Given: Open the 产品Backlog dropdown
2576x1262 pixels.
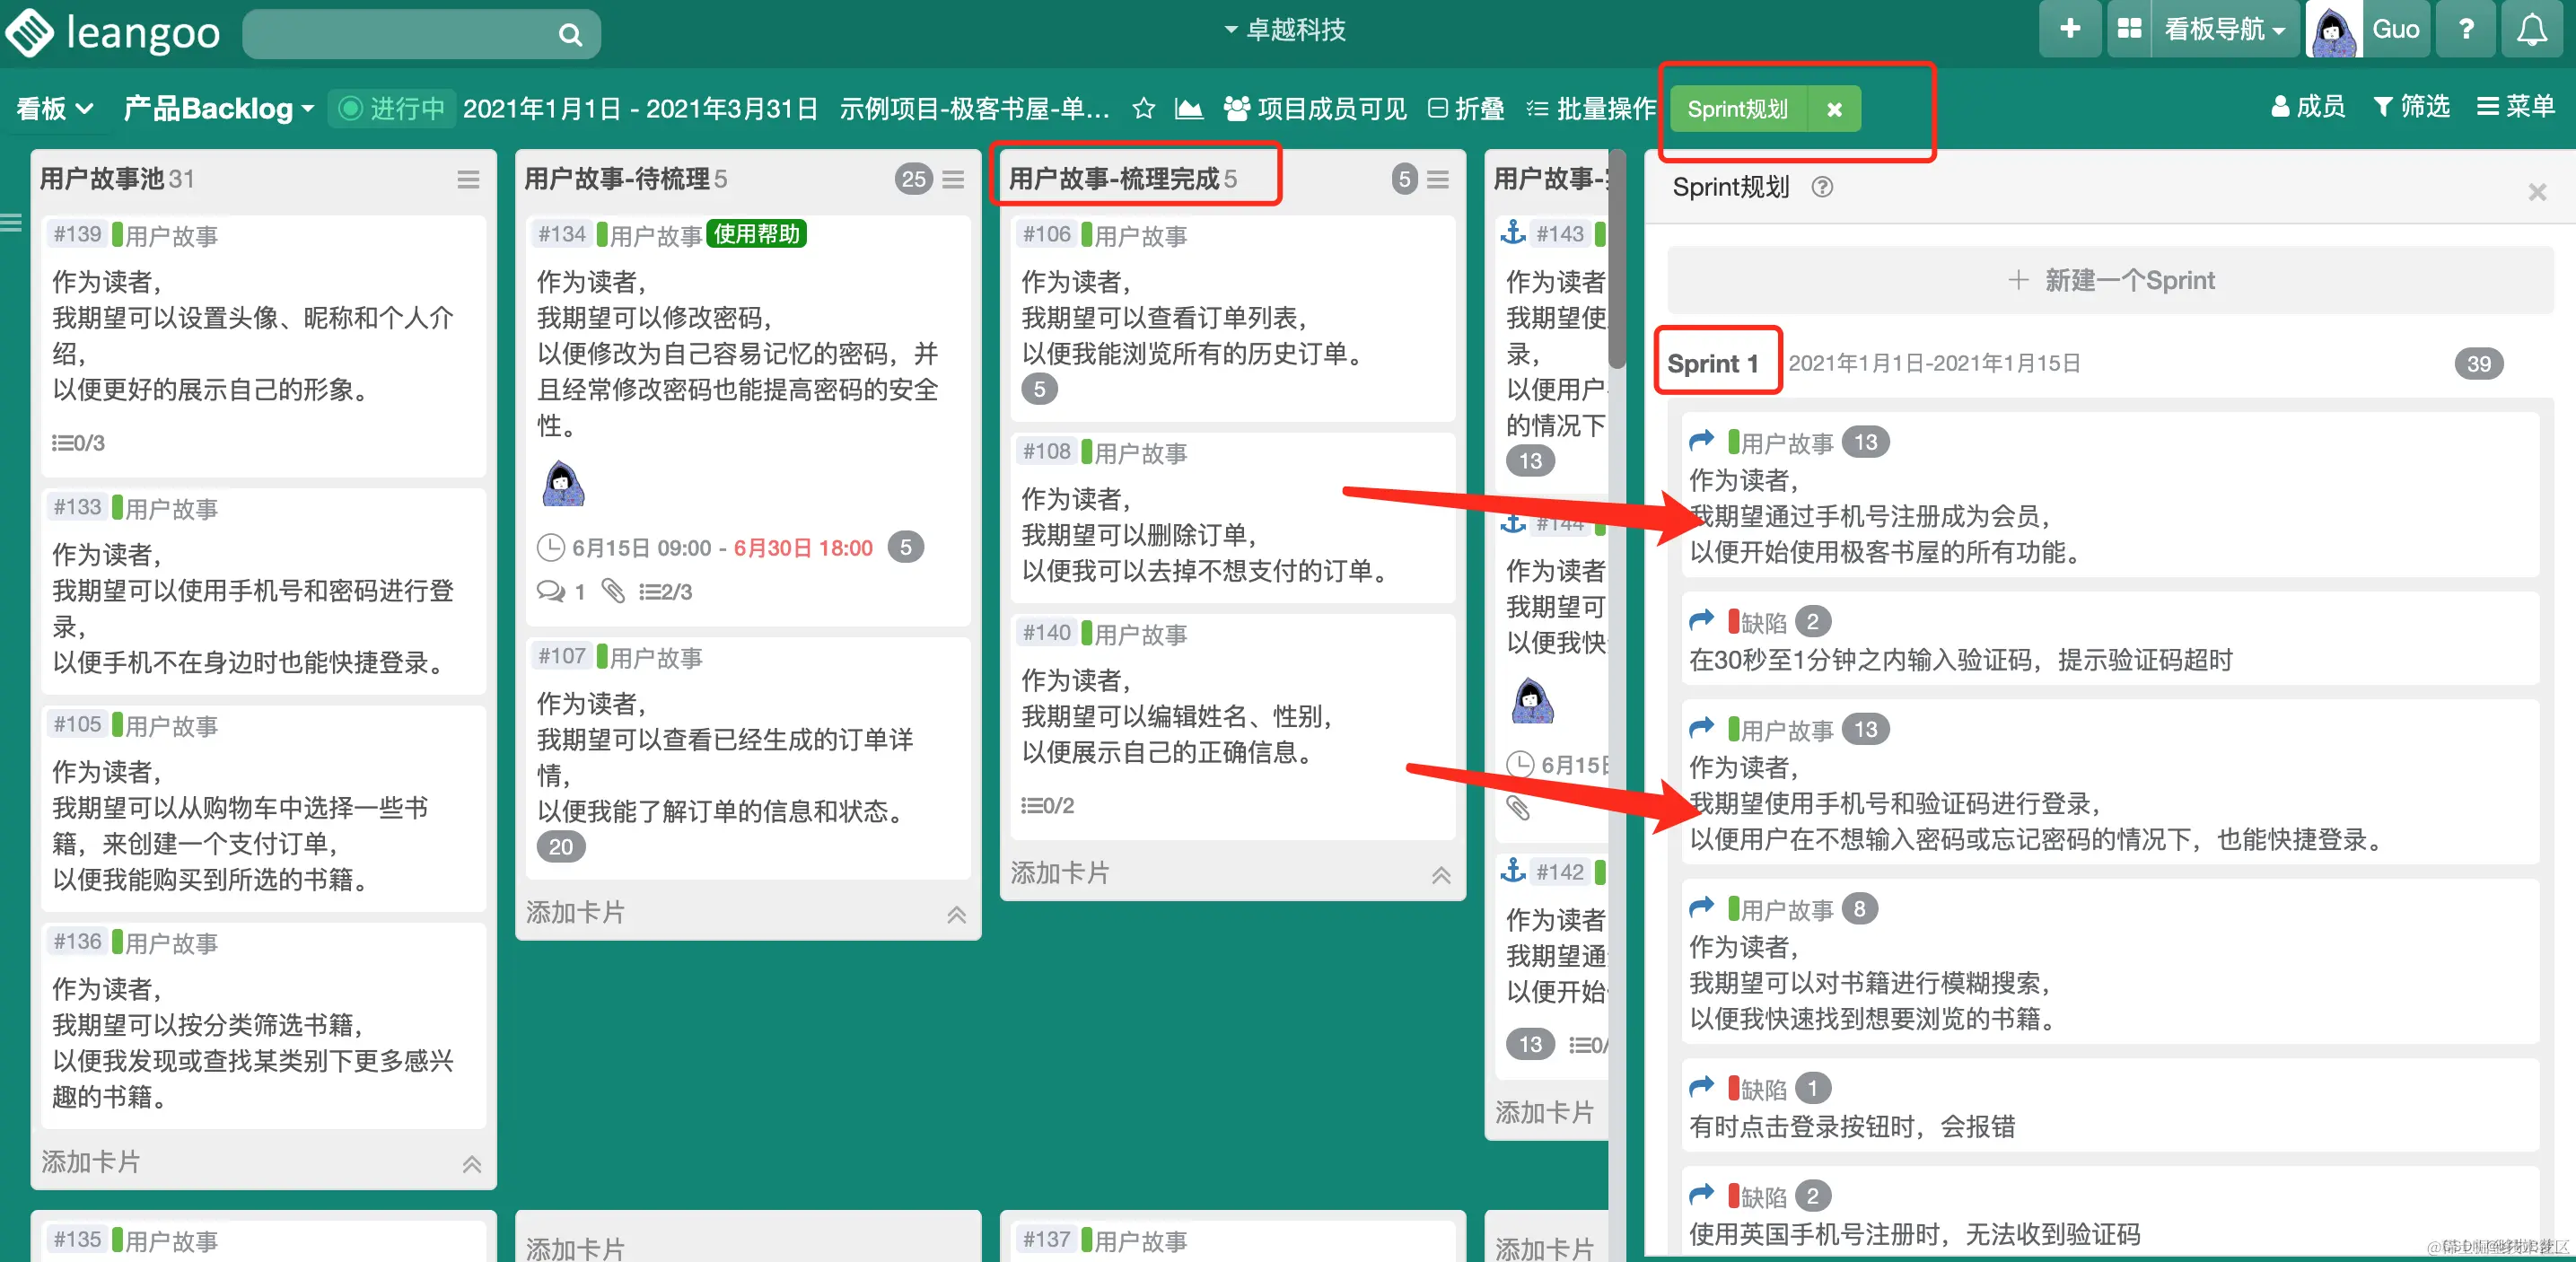Looking at the screenshot, I should [218, 108].
